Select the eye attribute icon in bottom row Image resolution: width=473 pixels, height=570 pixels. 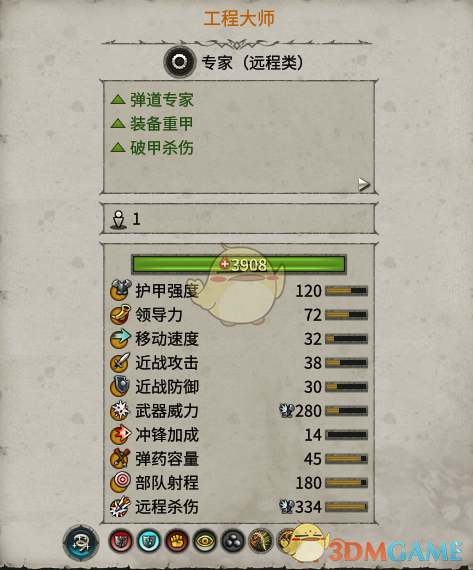pos(205,541)
